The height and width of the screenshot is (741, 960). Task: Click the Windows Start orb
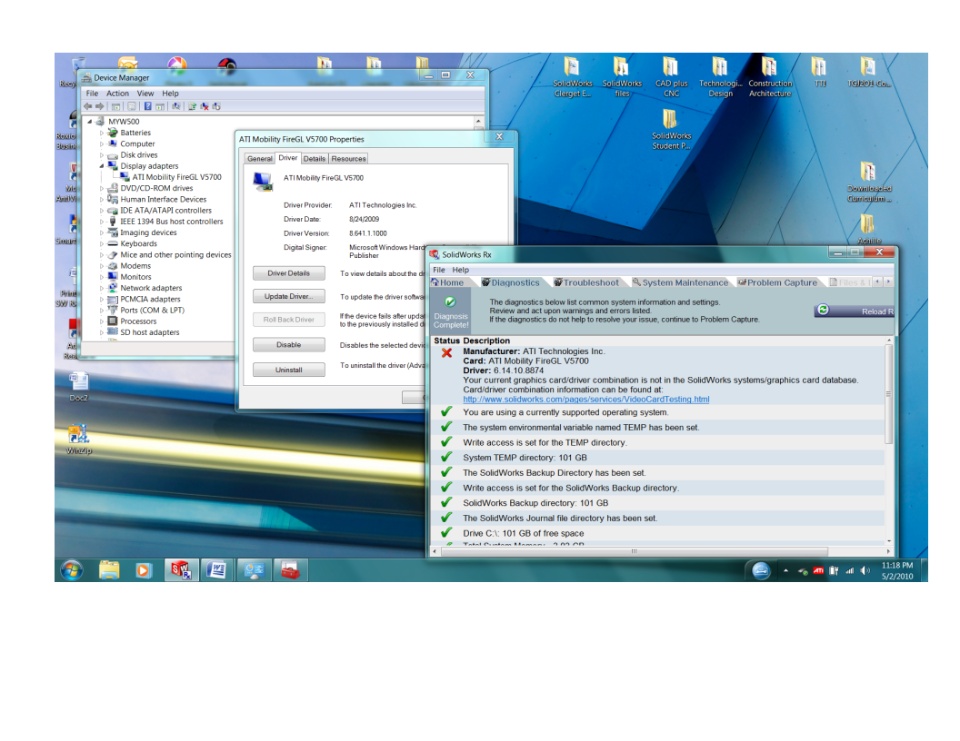pyautogui.click(x=72, y=570)
